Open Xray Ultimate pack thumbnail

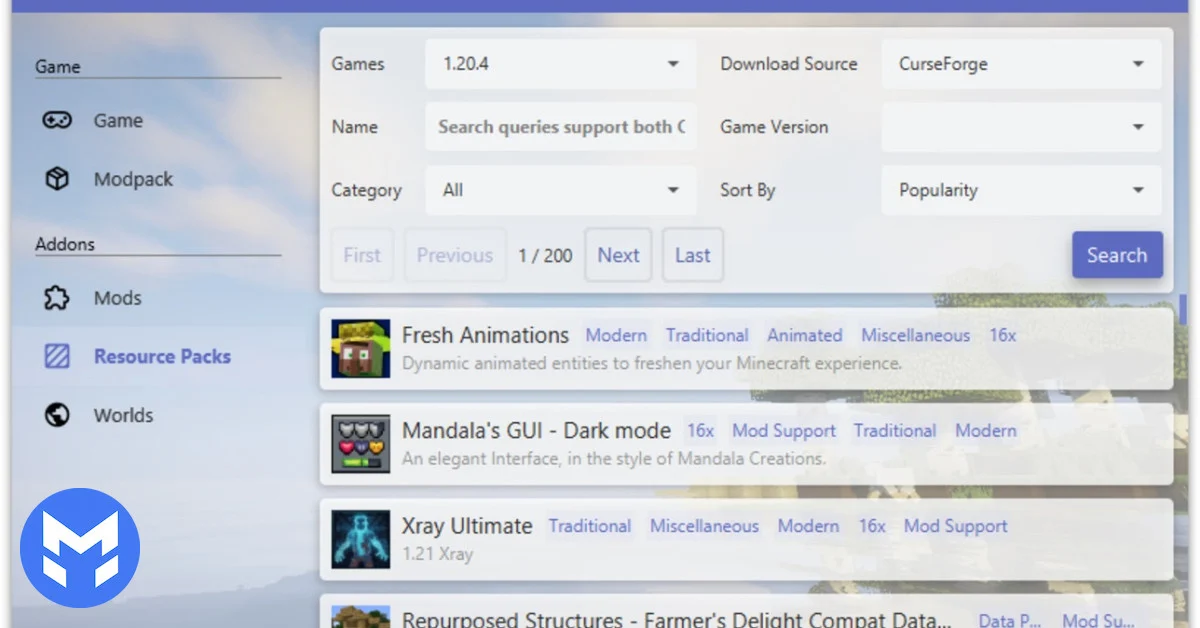(x=361, y=539)
